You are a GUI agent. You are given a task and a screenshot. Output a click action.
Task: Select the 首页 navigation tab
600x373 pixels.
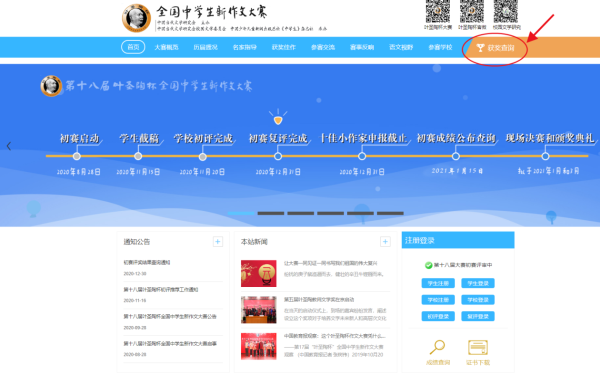pos(133,47)
